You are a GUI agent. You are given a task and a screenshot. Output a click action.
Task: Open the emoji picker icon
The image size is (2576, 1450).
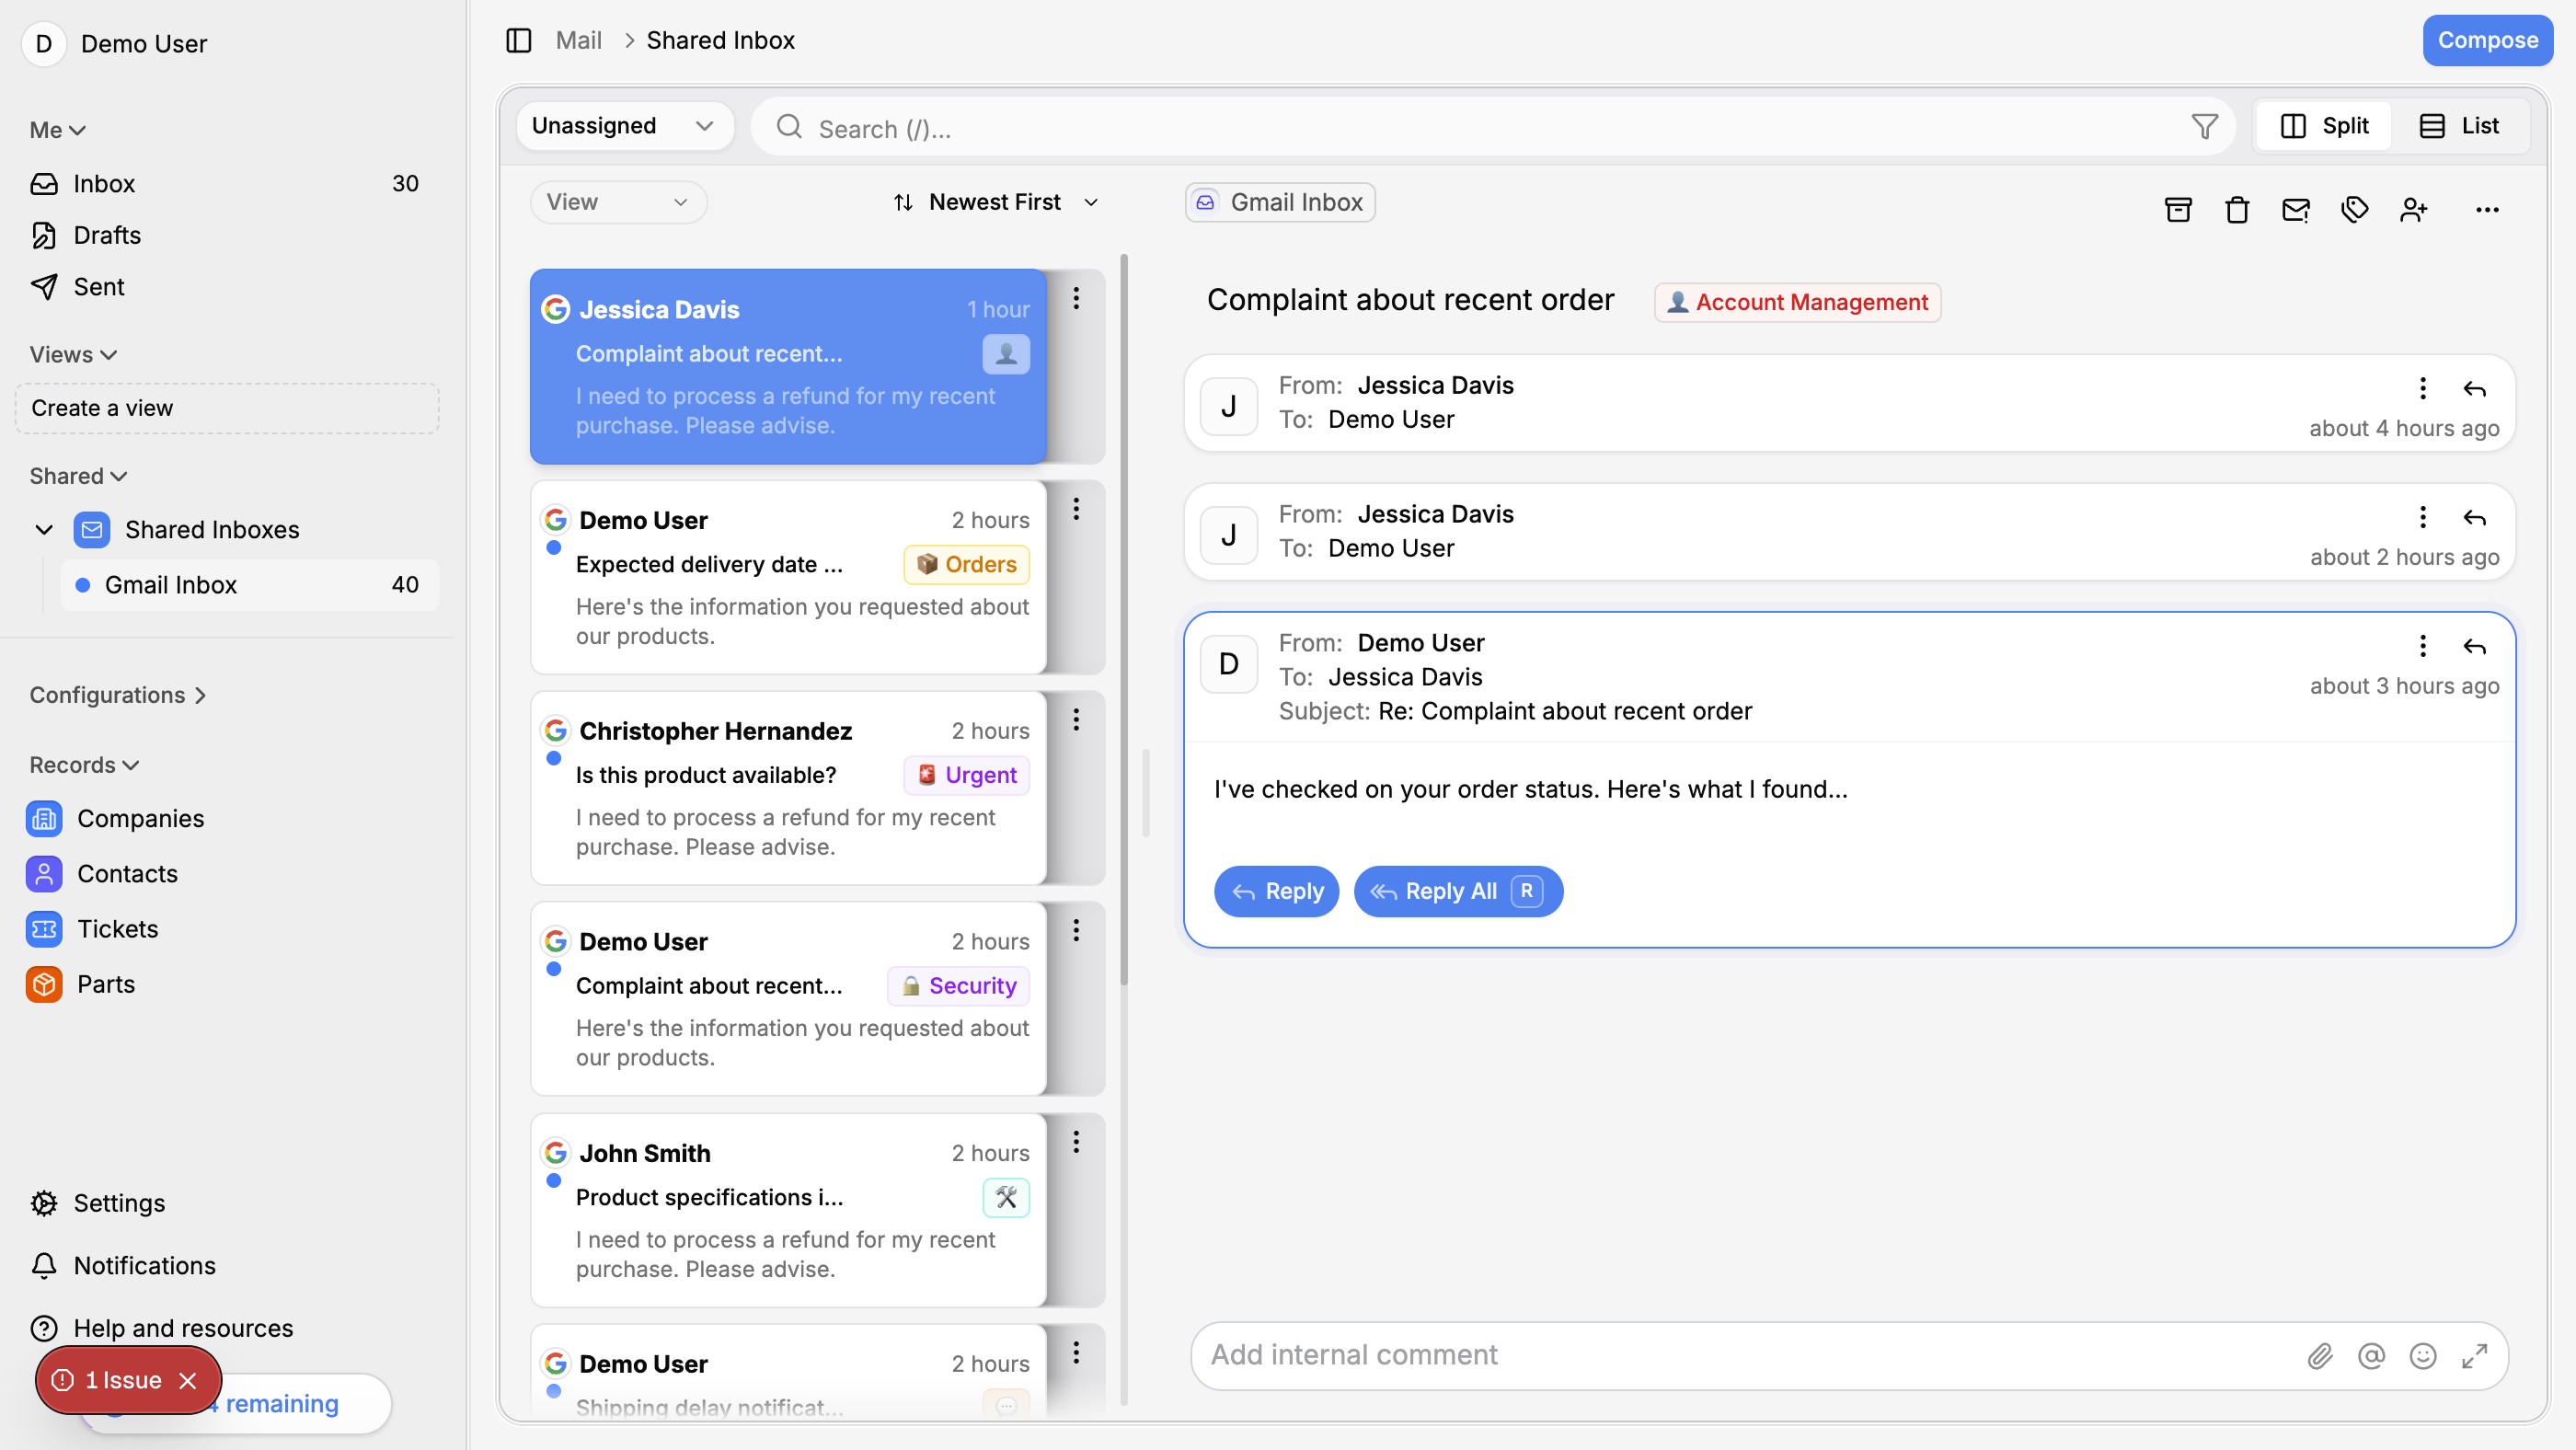point(2422,1356)
